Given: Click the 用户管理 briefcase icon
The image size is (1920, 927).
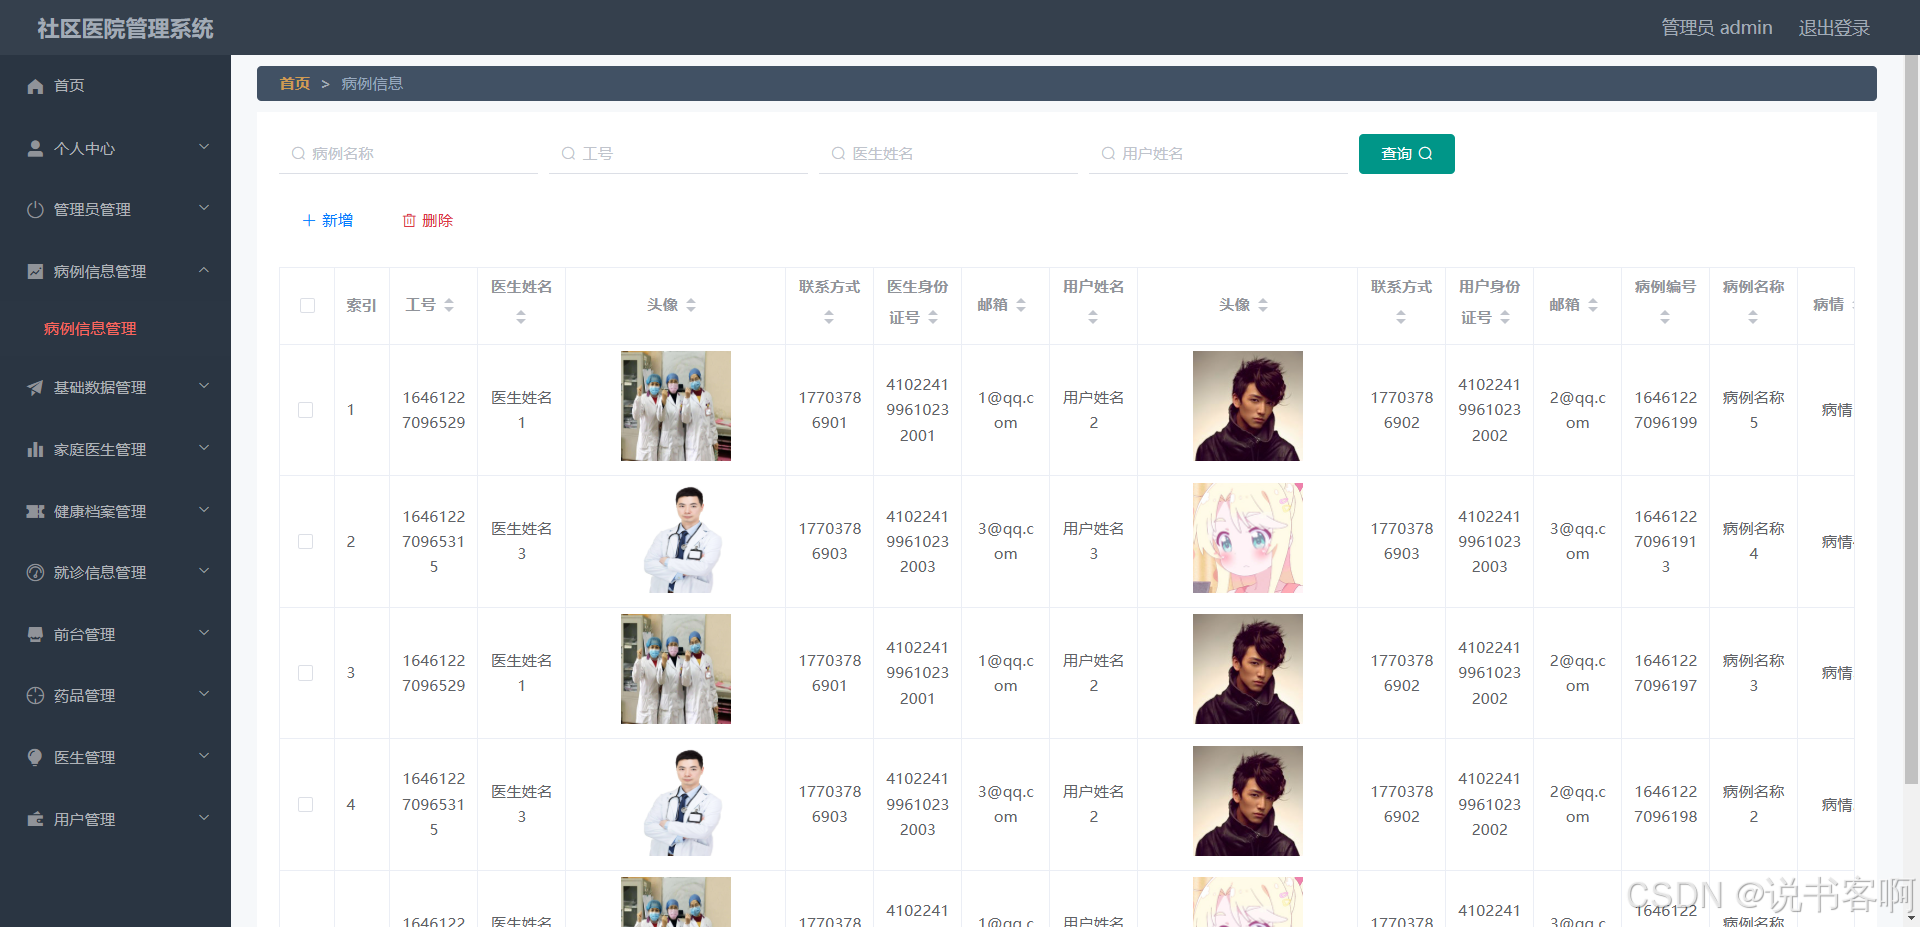Looking at the screenshot, I should click(x=35, y=819).
